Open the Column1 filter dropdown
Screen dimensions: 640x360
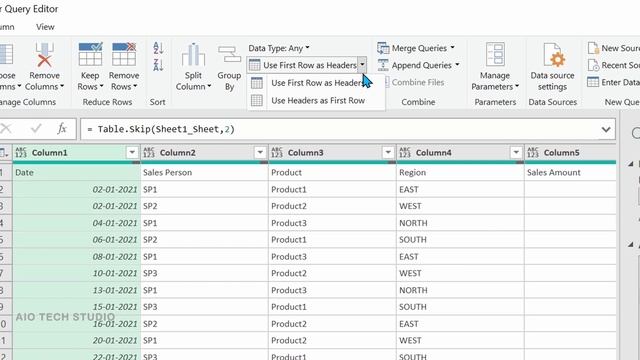132,153
